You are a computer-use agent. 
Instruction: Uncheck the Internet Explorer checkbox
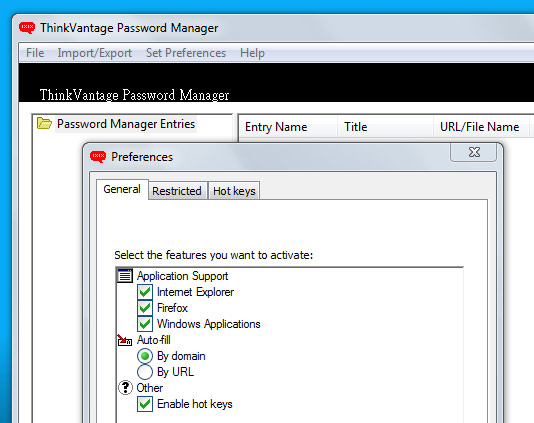[x=145, y=292]
